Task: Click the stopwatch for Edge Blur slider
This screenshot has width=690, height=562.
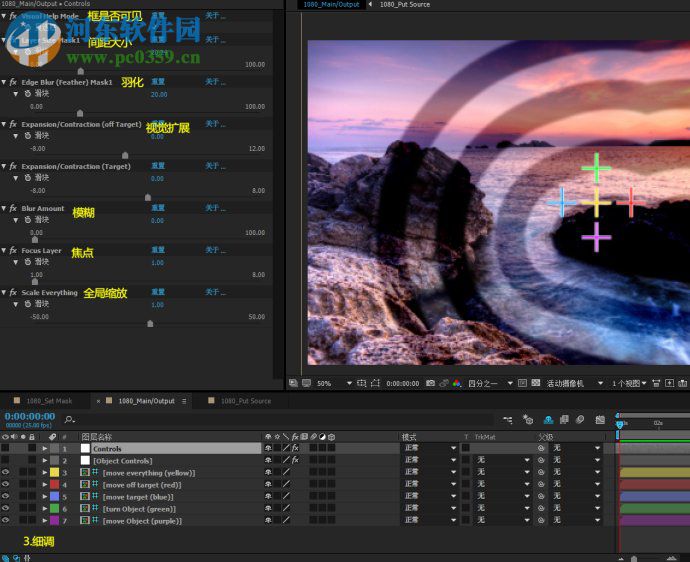Action: [x=28, y=94]
